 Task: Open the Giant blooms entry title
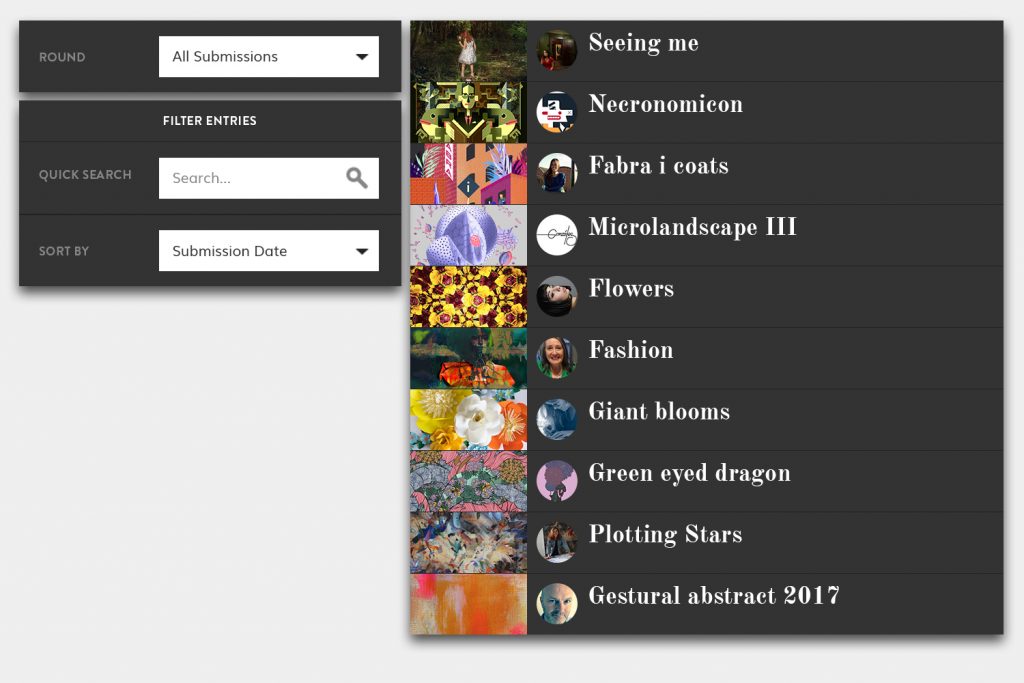pyautogui.click(x=659, y=412)
